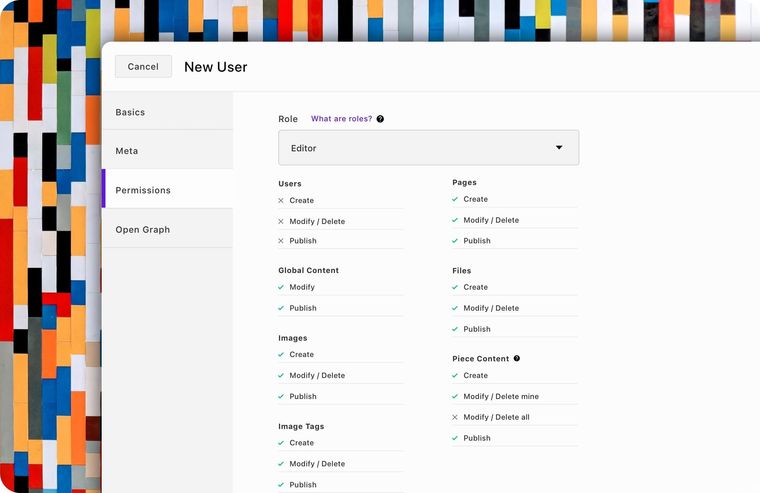760x493 pixels.
Task: Click the 'Global Content' section heading
Action: tap(308, 270)
